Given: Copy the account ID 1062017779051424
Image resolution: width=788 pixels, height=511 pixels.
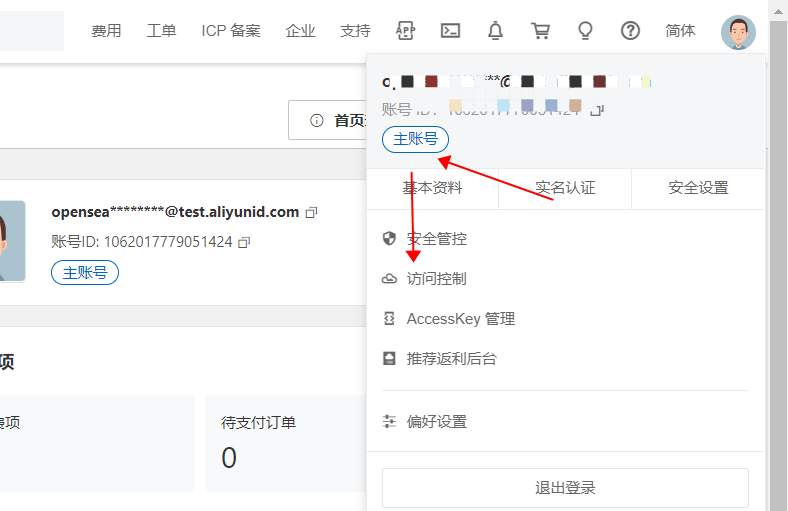Looking at the screenshot, I should coord(244,242).
